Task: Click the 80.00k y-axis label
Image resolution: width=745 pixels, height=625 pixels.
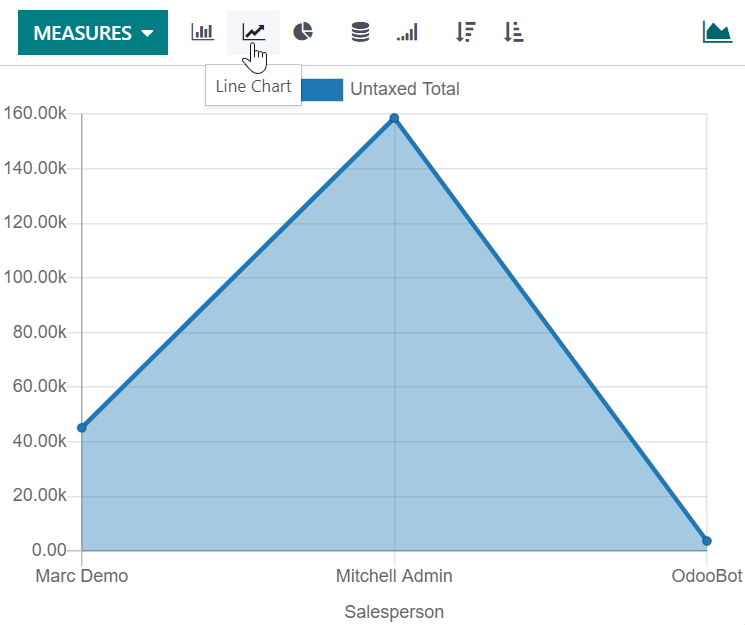Action: pos(36,332)
